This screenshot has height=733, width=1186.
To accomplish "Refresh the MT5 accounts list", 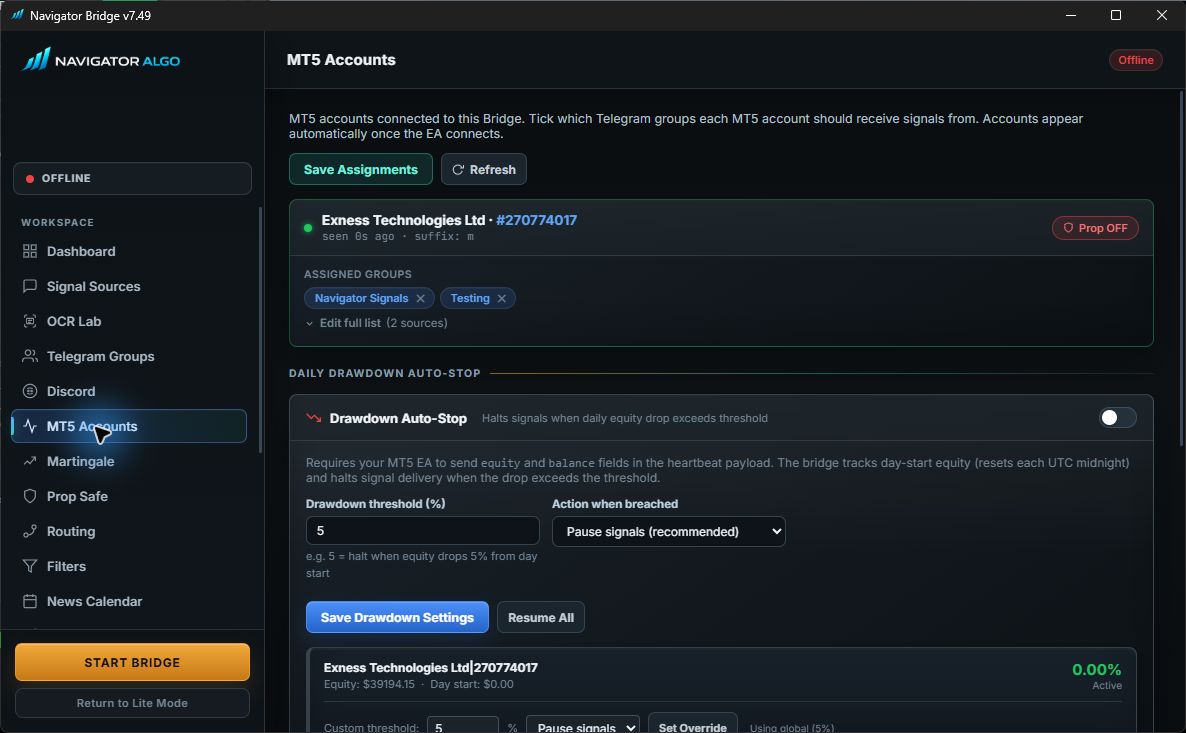I will [484, 169].
